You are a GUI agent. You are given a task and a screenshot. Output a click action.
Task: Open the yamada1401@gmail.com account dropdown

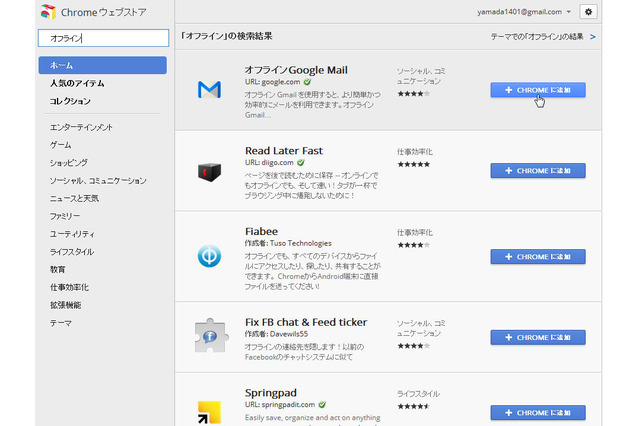click(524, 12)
